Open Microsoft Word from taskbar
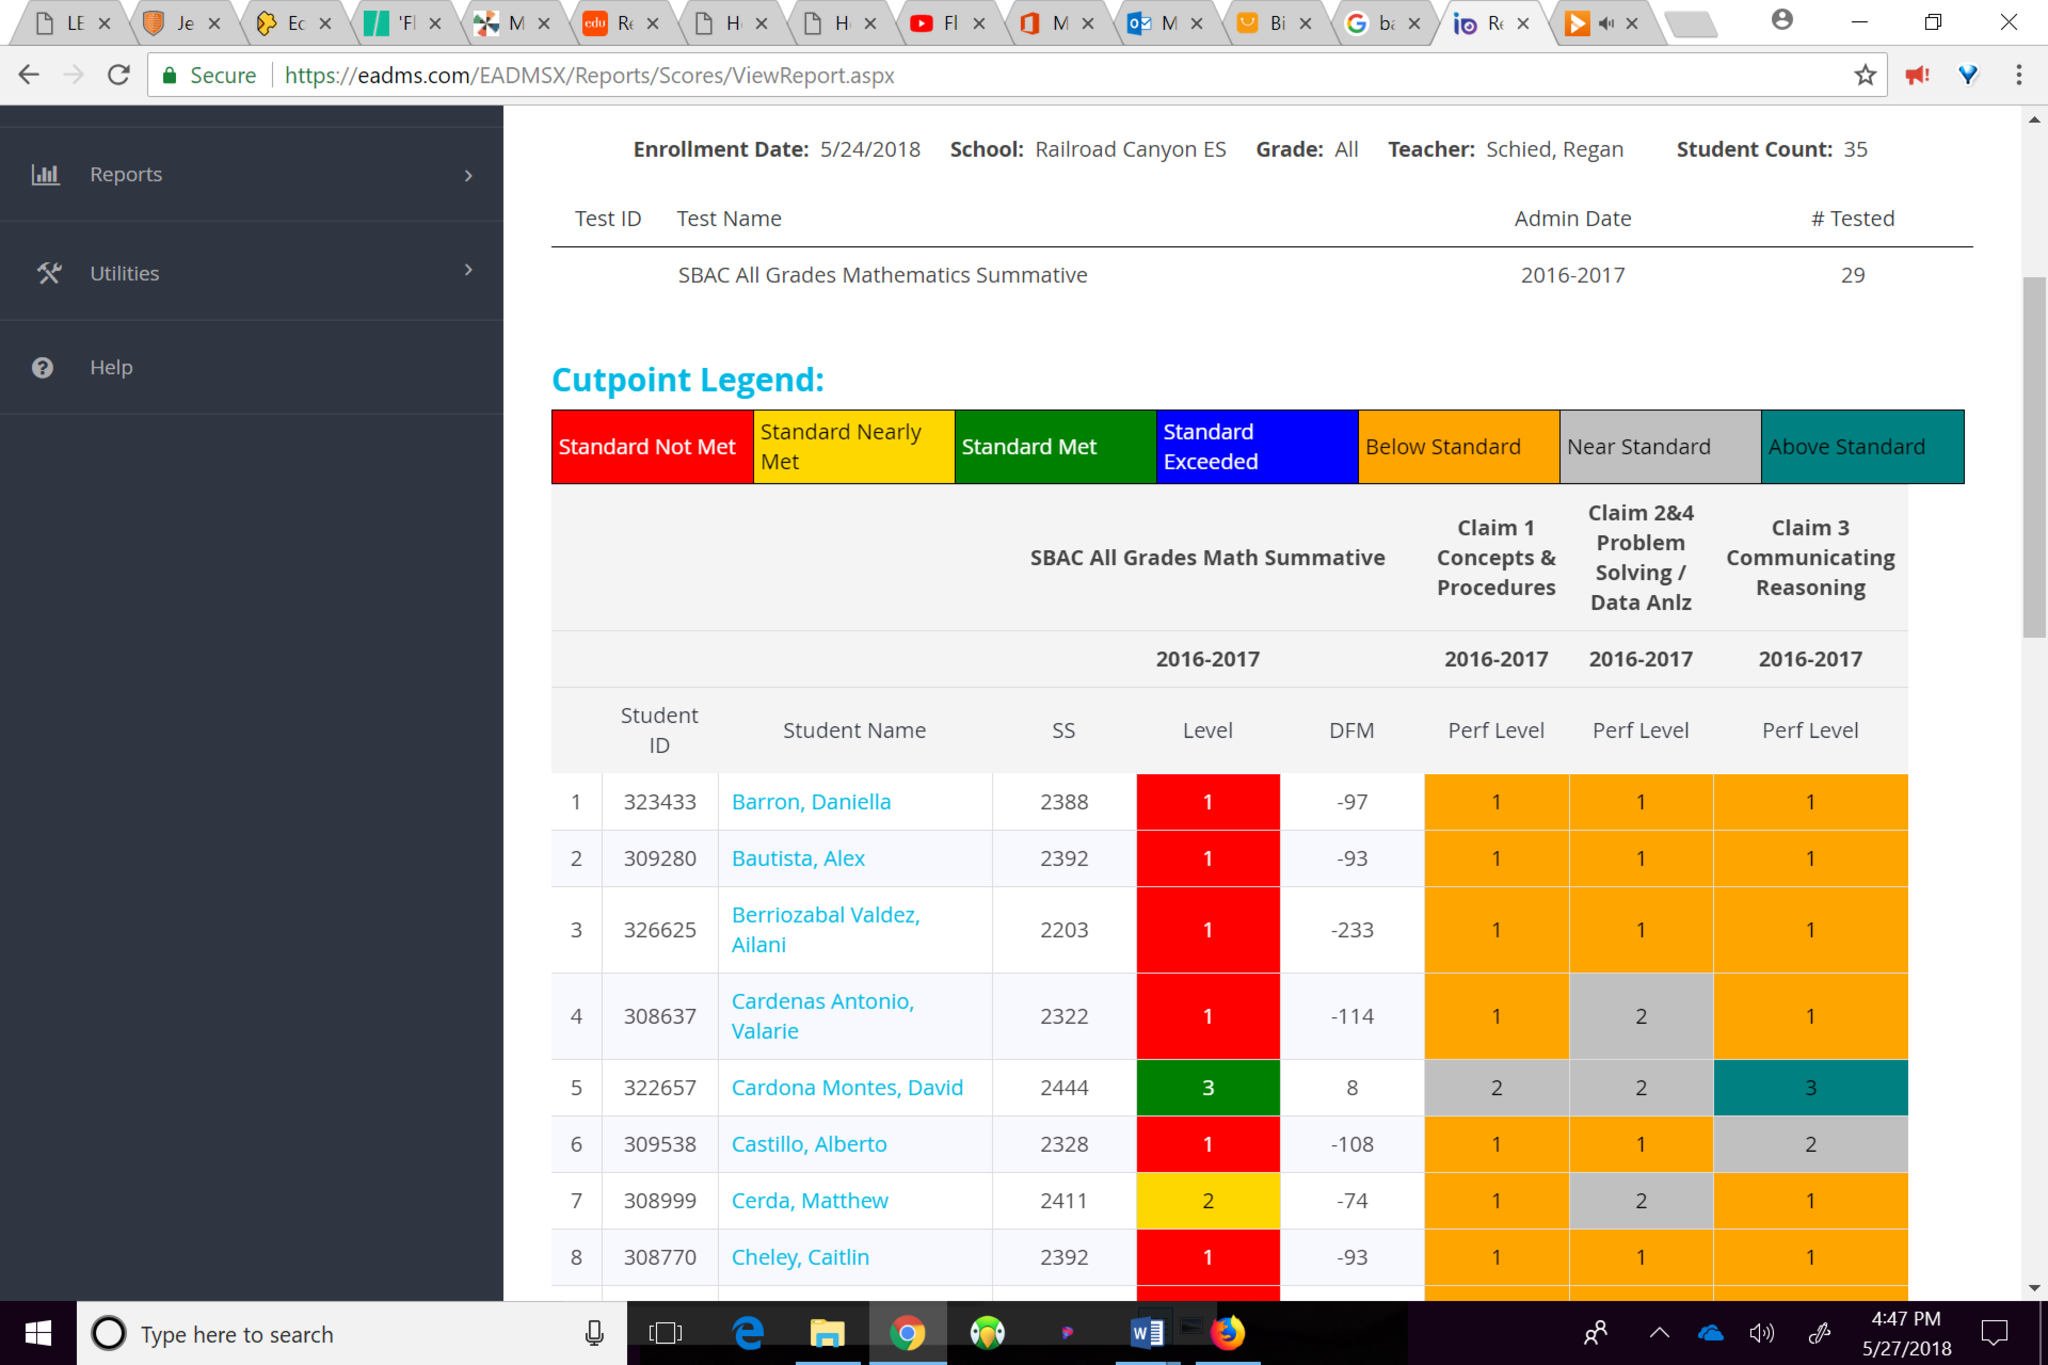2048x1365 pixels. click(x=1147, y=1333)
